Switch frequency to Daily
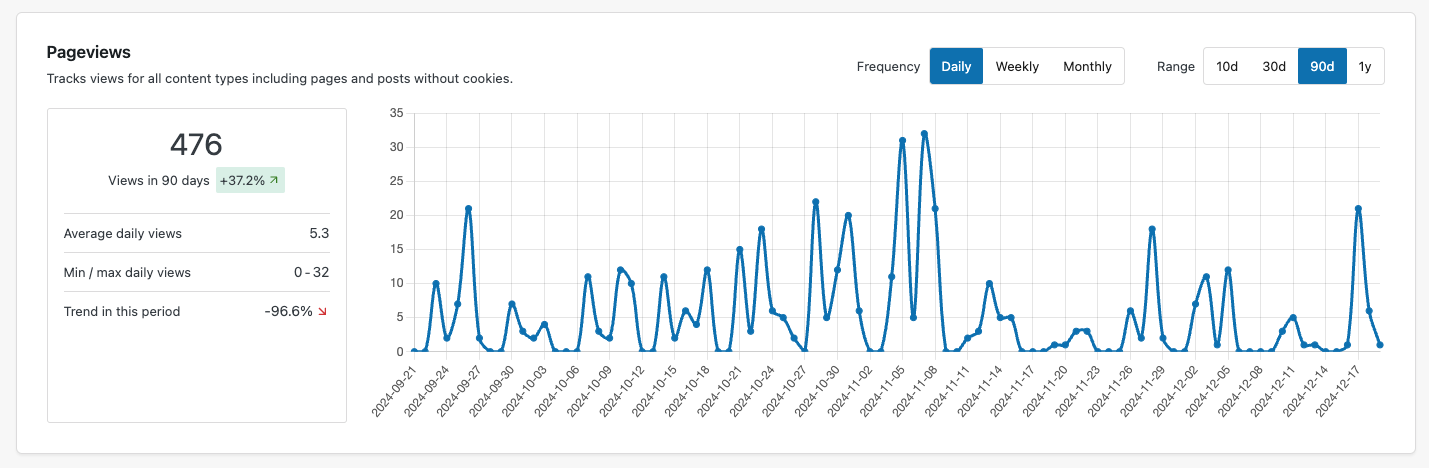Image resolution: width=1429 pixels, height=468 pixels. 956,66
